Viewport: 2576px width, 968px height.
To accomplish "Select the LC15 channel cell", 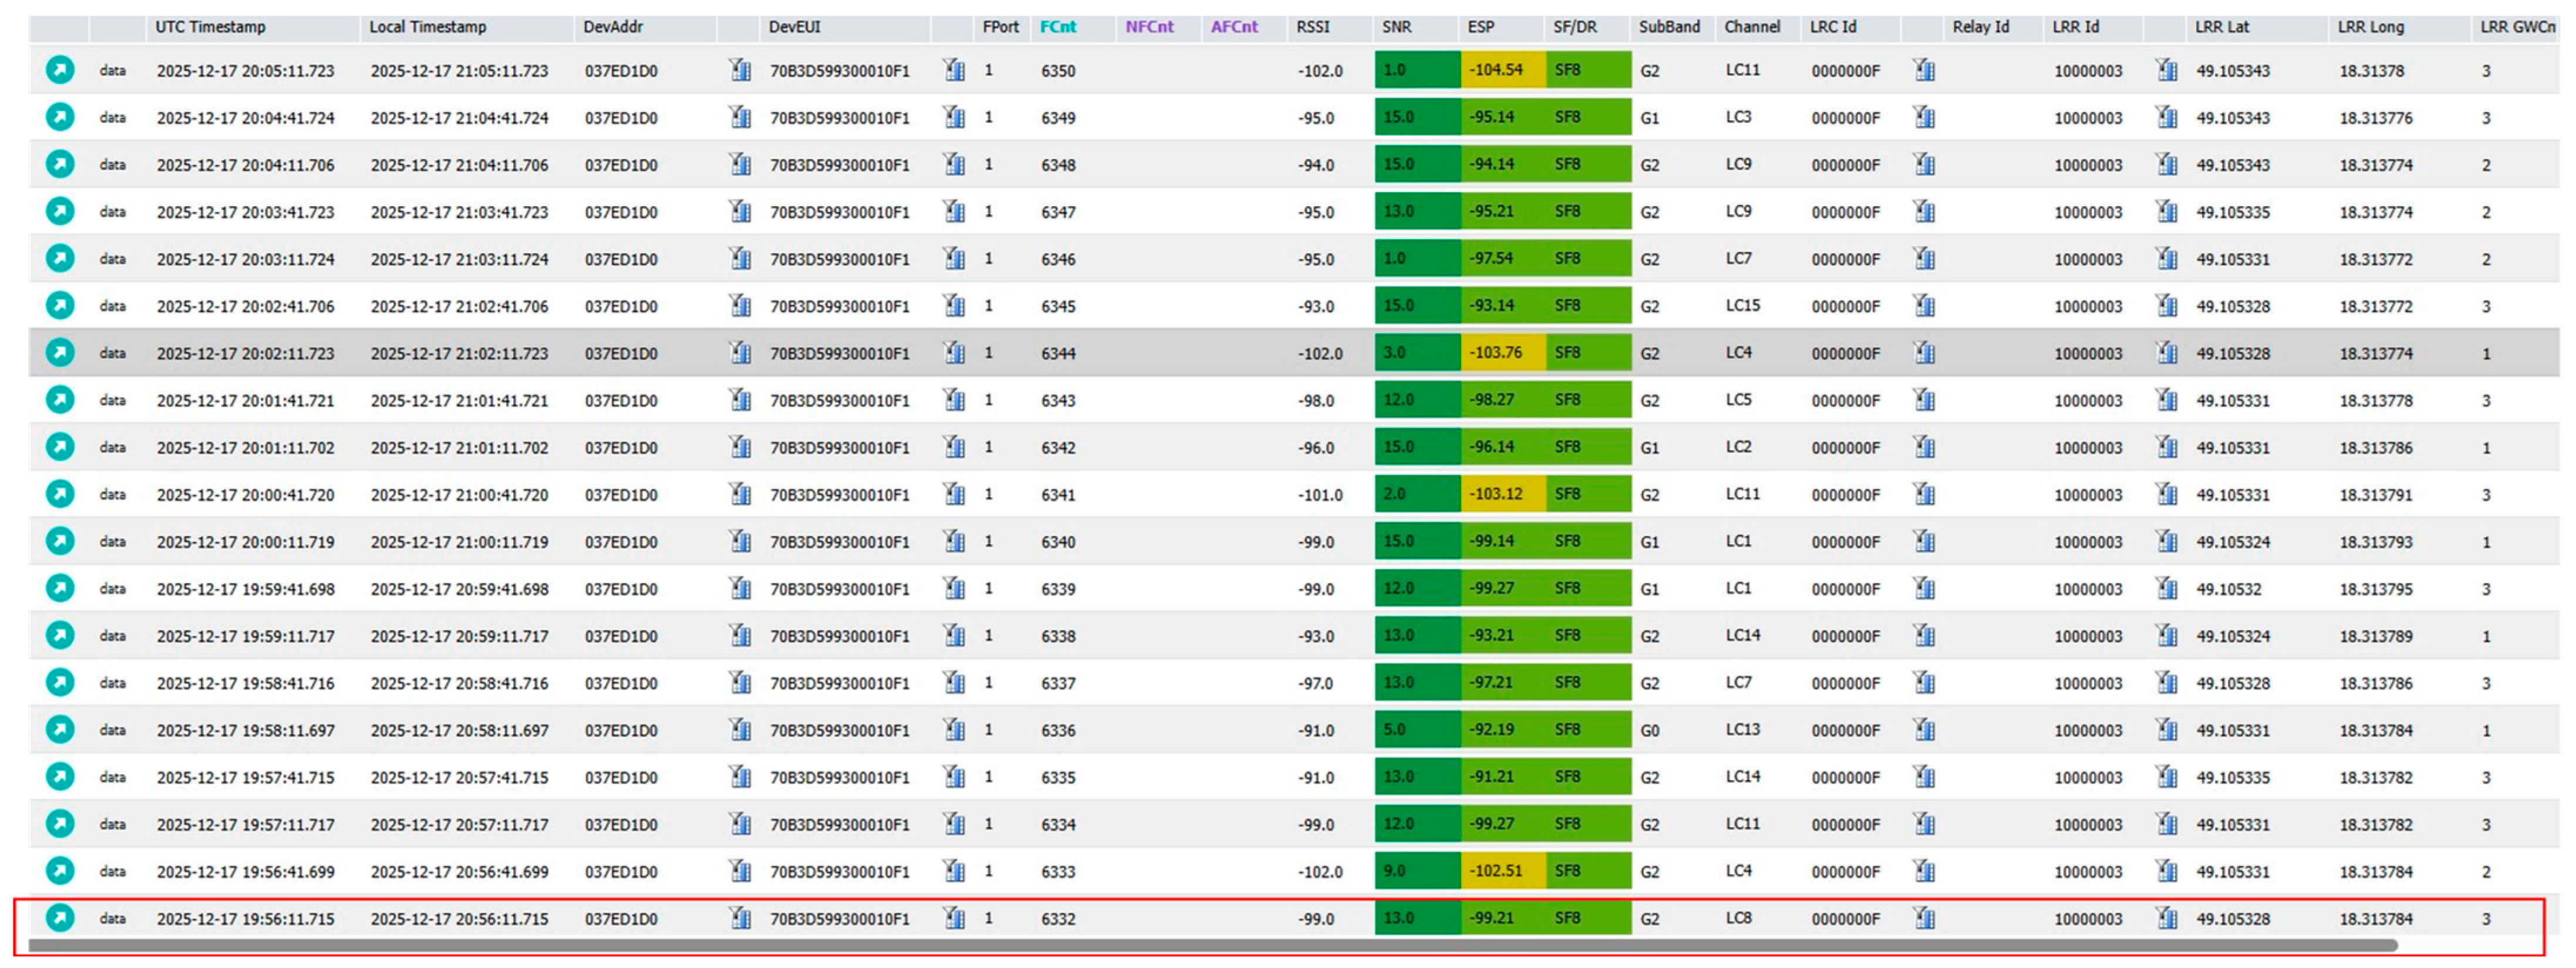I will click(1742, 305).
